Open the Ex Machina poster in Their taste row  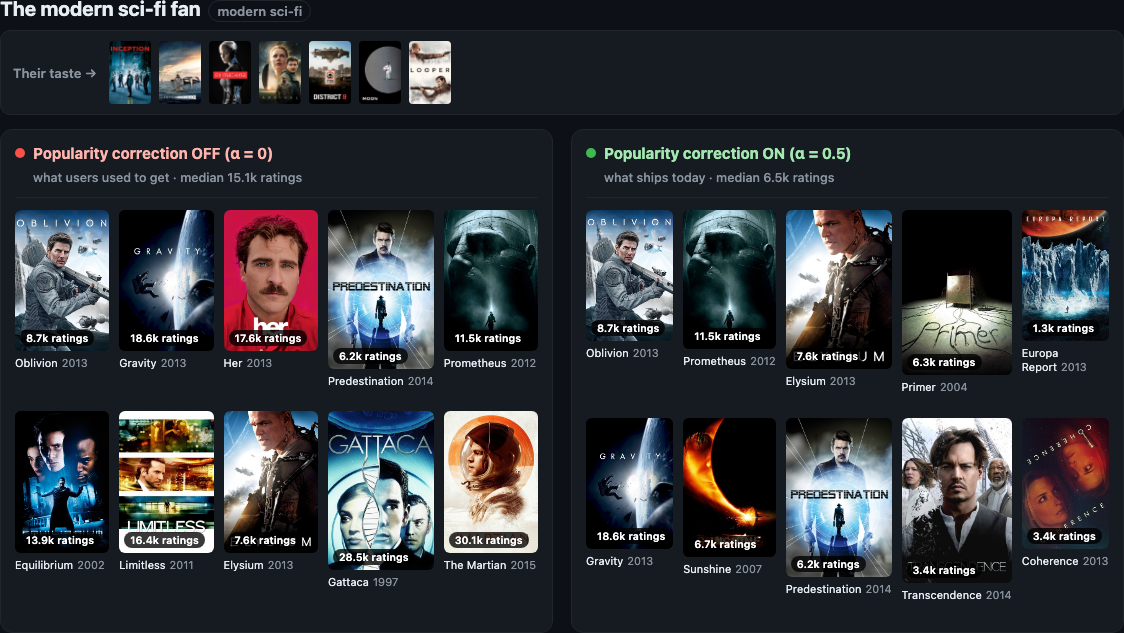pyautogui.click(x=230, y=72)
